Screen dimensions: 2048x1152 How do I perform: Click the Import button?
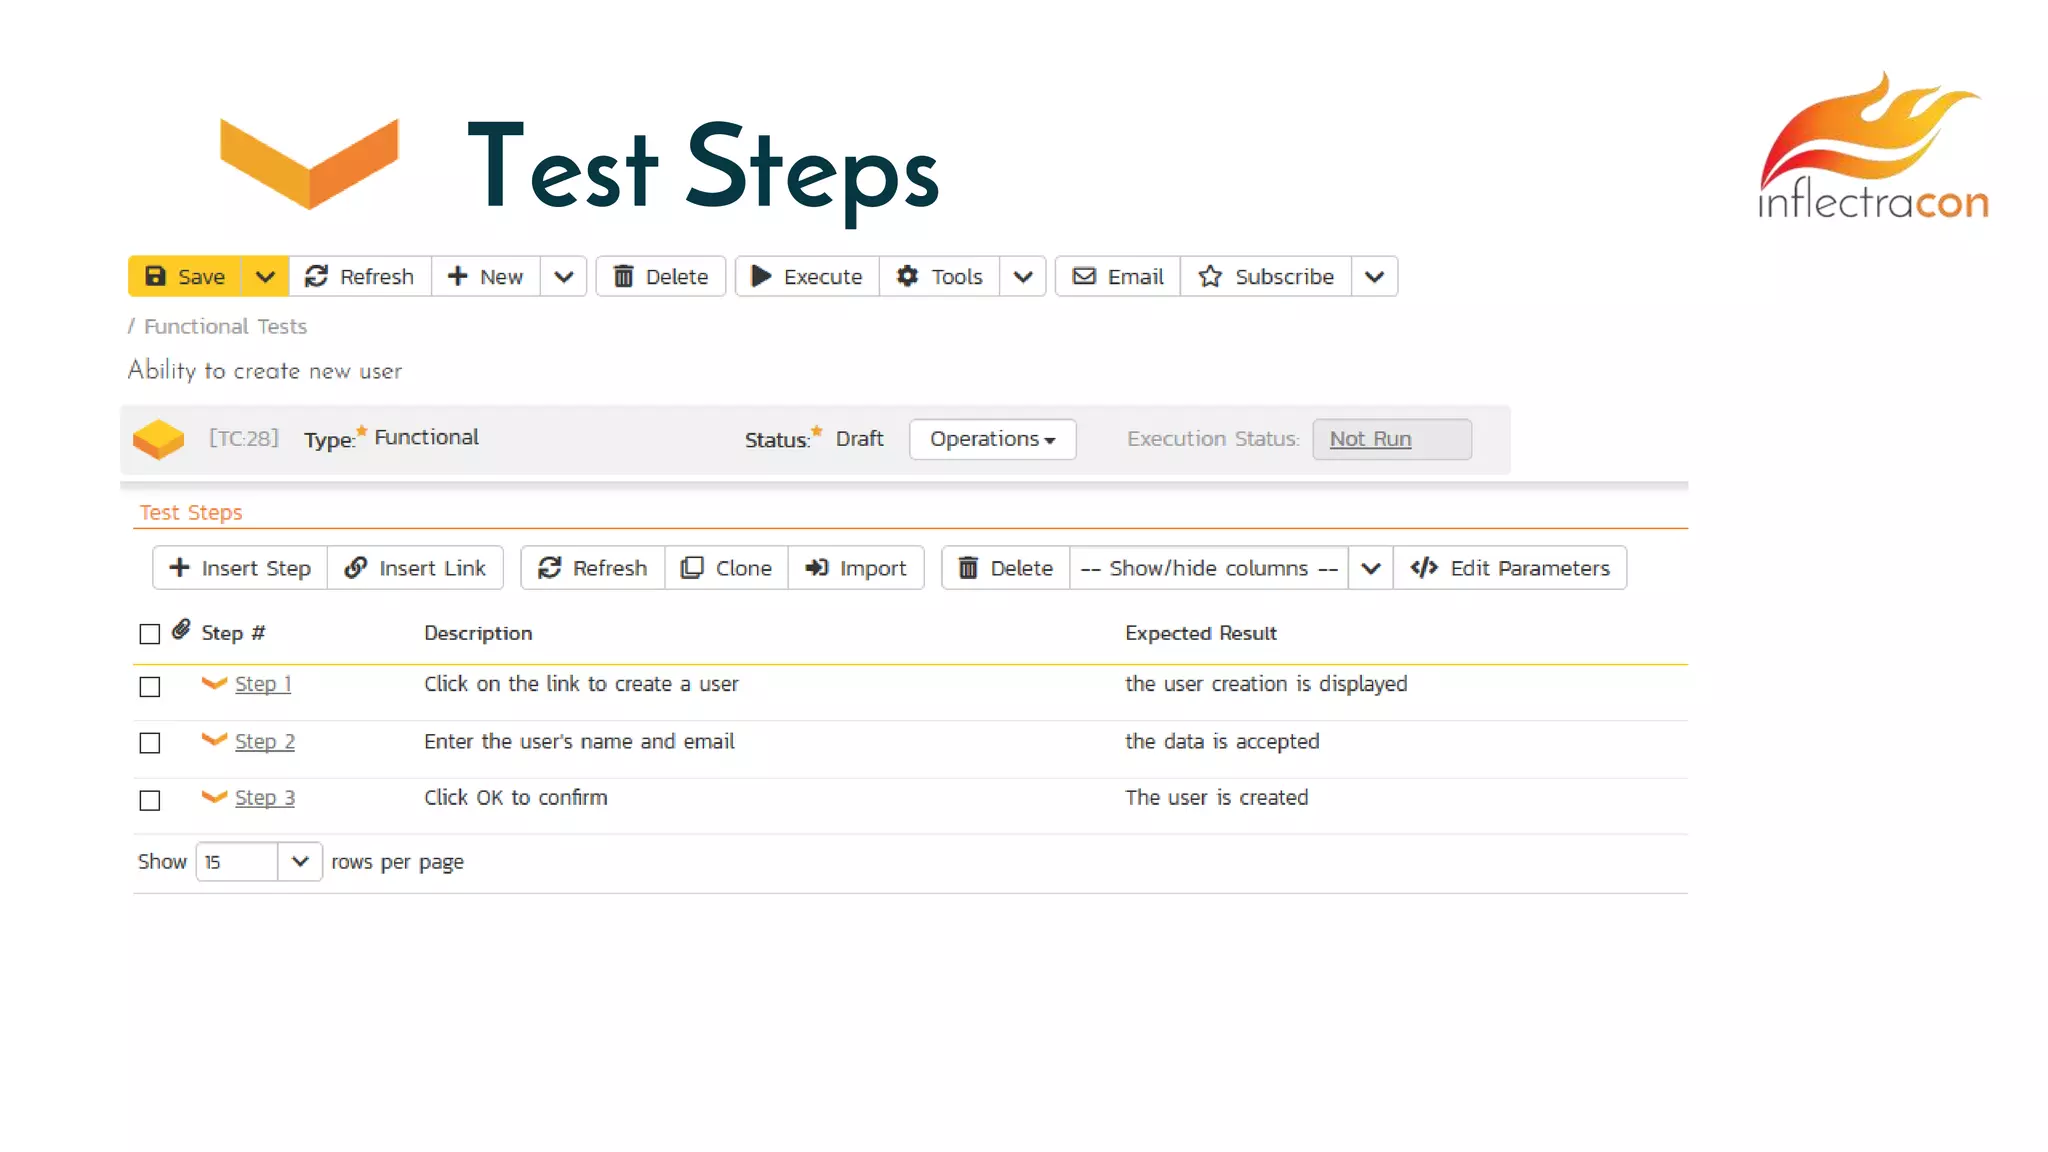click(856, 568)
